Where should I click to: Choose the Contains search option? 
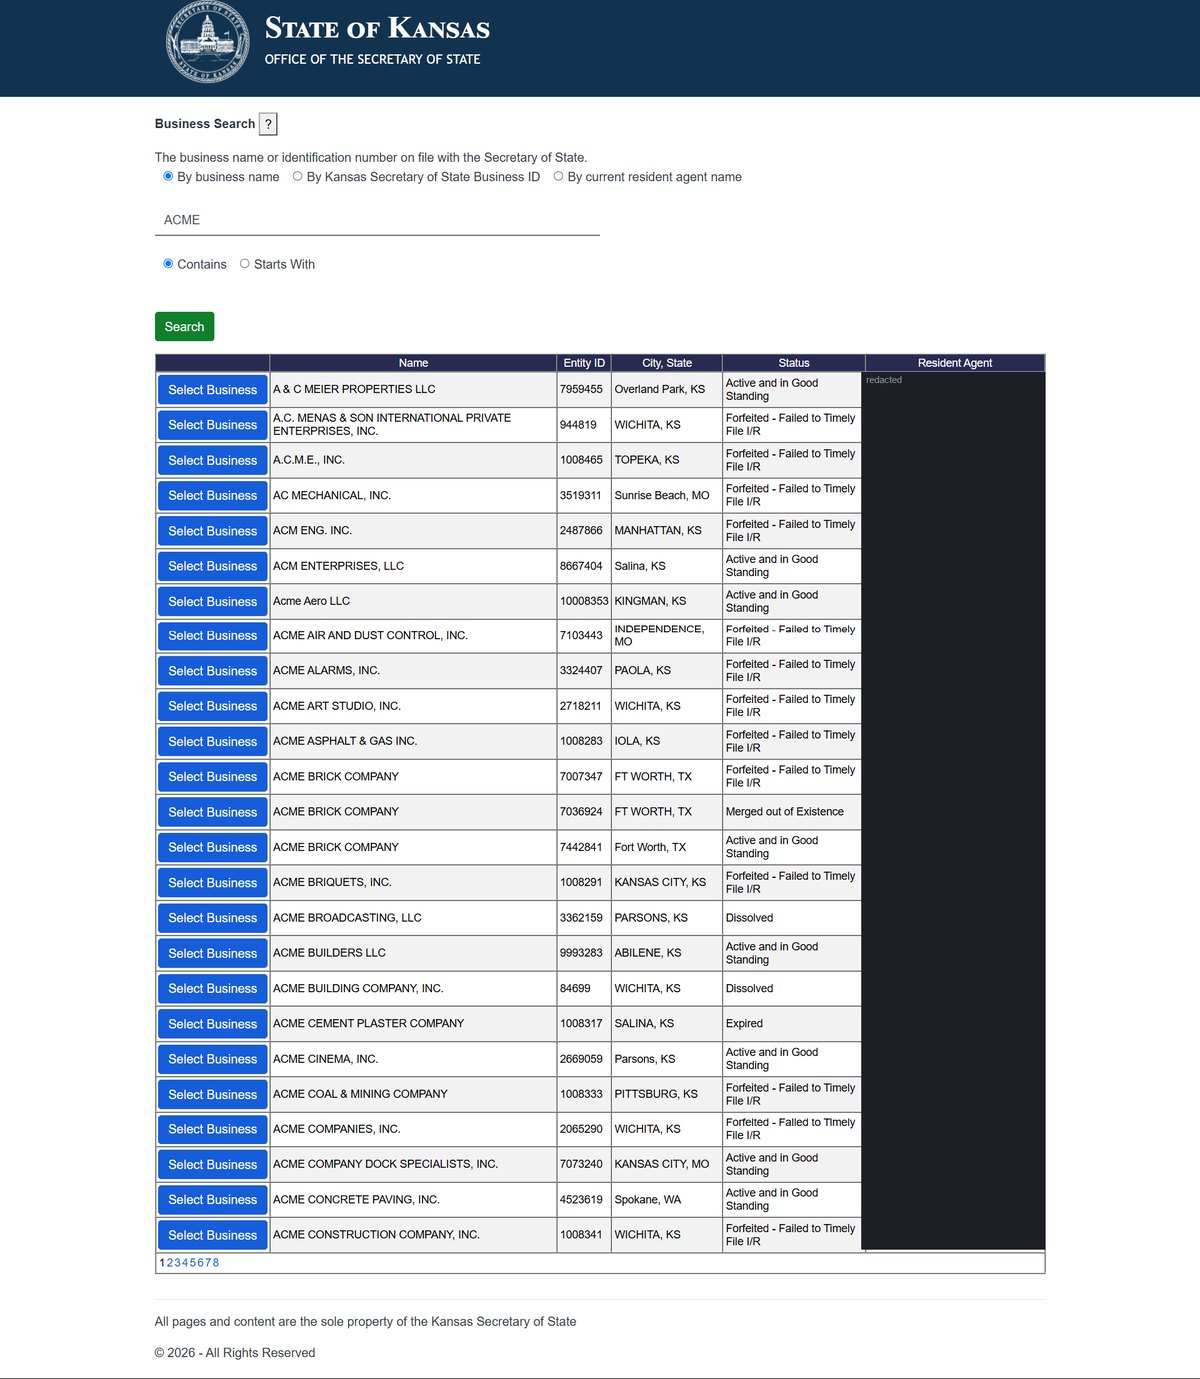168,264
